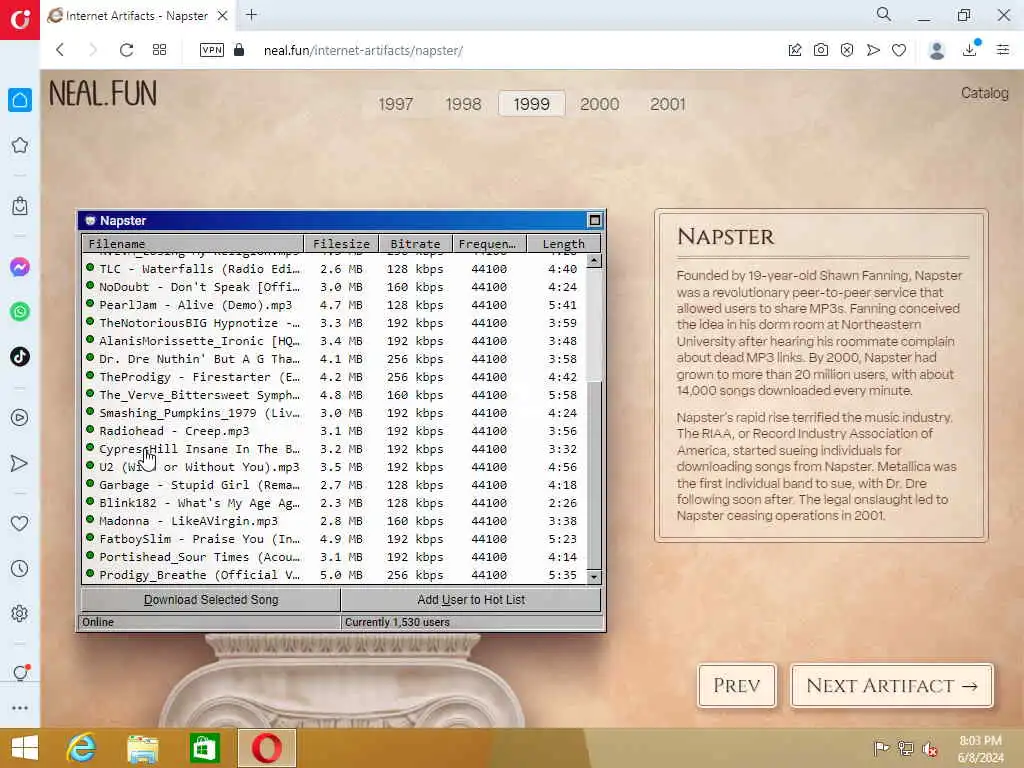Select Smashing_Pumpkins_1979 song row
The height and width of the screenshot is (768, 1024).
tap(334, 413)
